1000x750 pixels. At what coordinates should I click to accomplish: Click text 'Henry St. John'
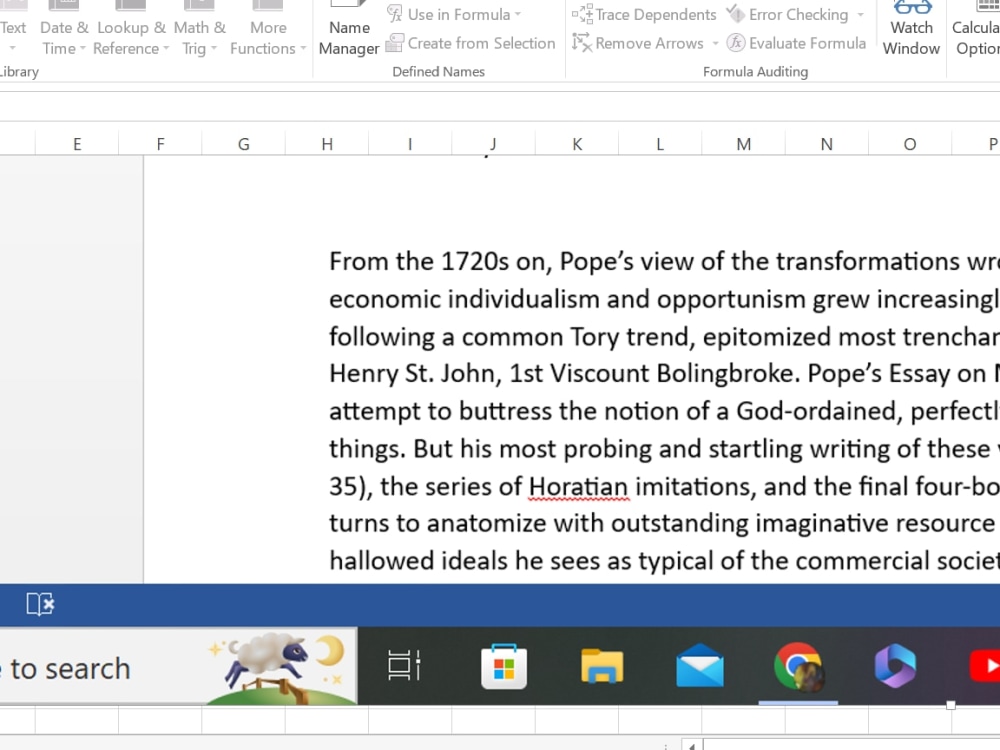415,374
